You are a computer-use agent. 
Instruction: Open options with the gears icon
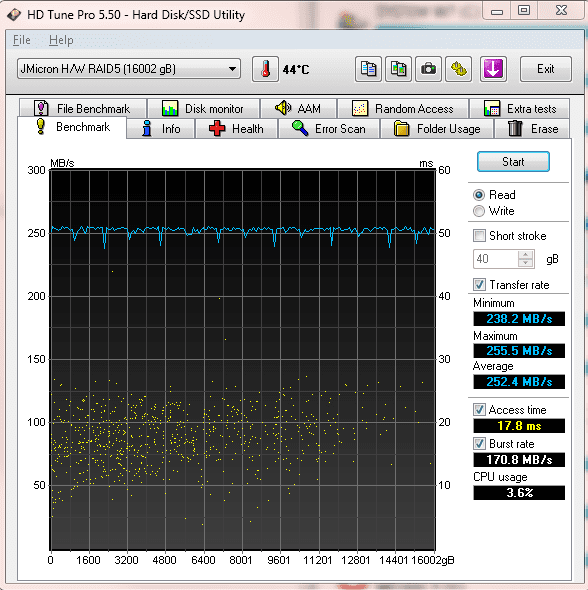[459, 69]
